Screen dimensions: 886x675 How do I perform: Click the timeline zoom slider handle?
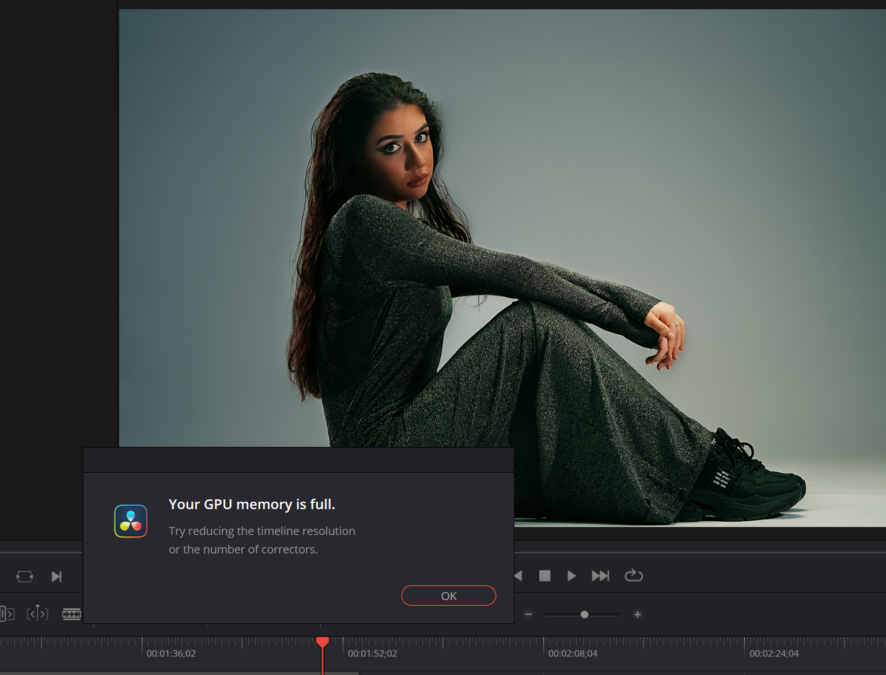[x=584, y=614]
